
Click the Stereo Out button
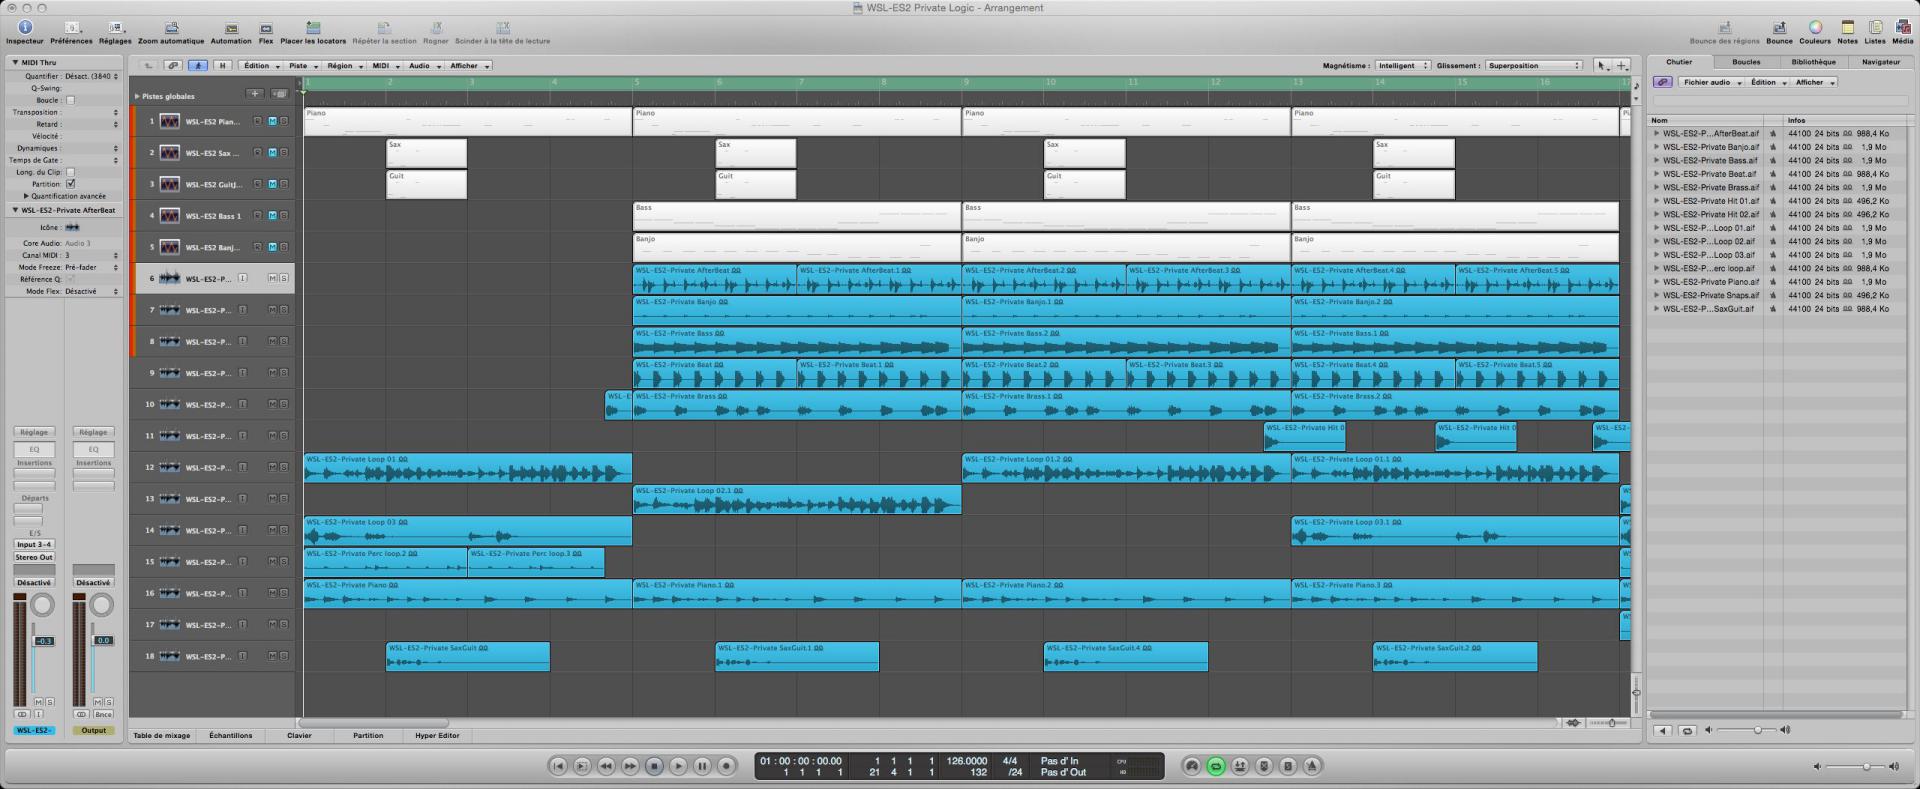(x=34, y=557)
